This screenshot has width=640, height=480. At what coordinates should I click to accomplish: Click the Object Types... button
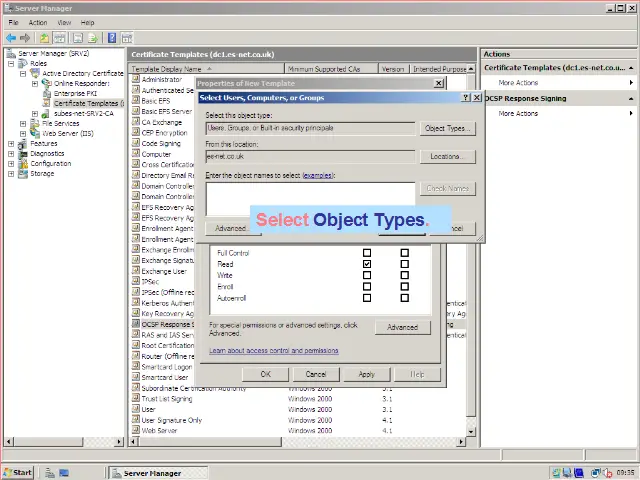click(x=446, y=129)
